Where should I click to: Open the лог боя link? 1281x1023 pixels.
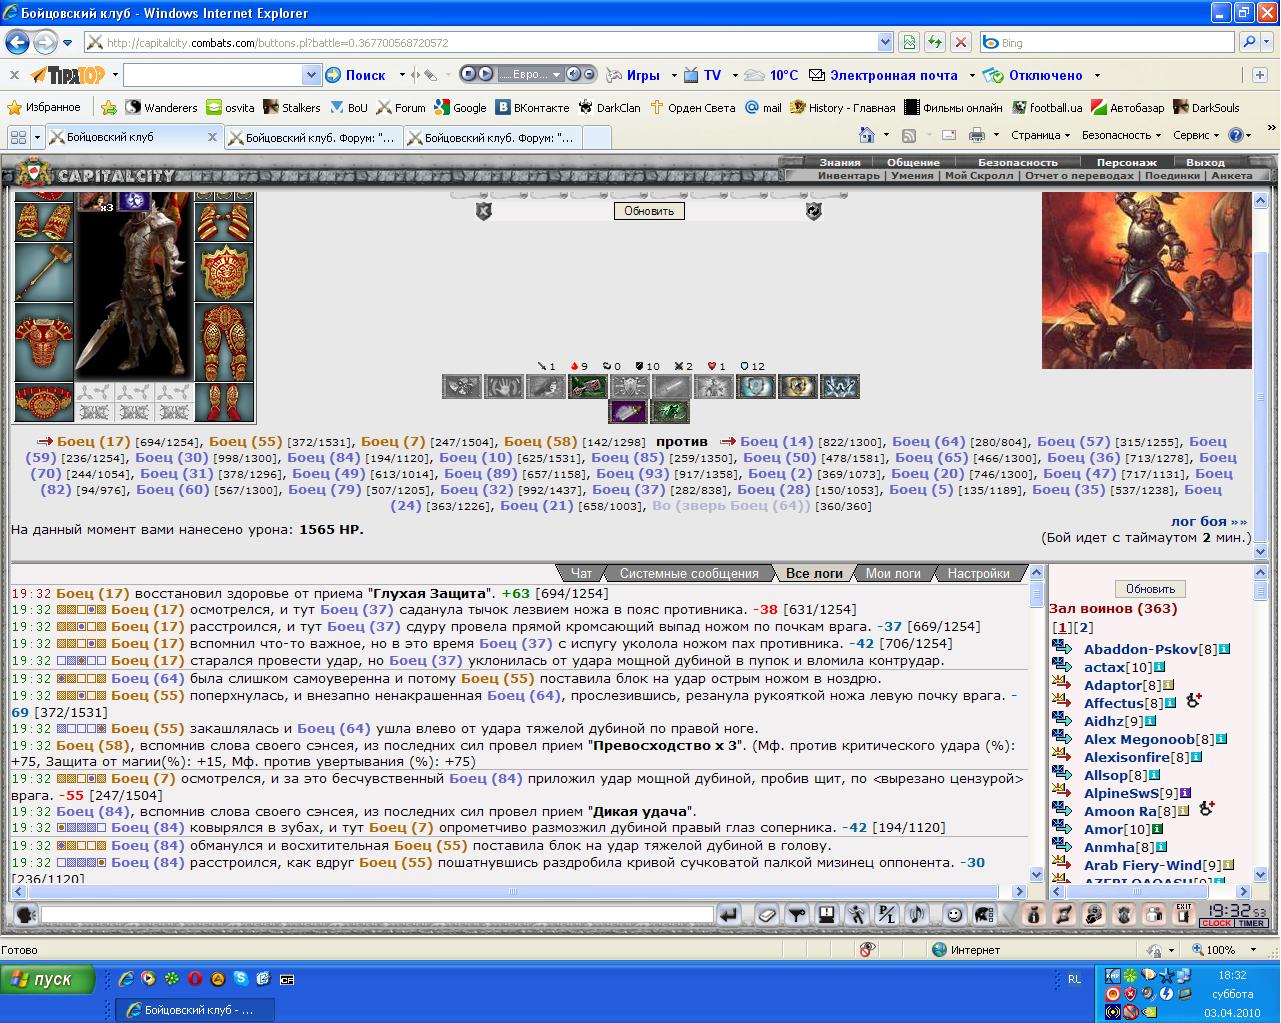click(x=1209, y=521)
